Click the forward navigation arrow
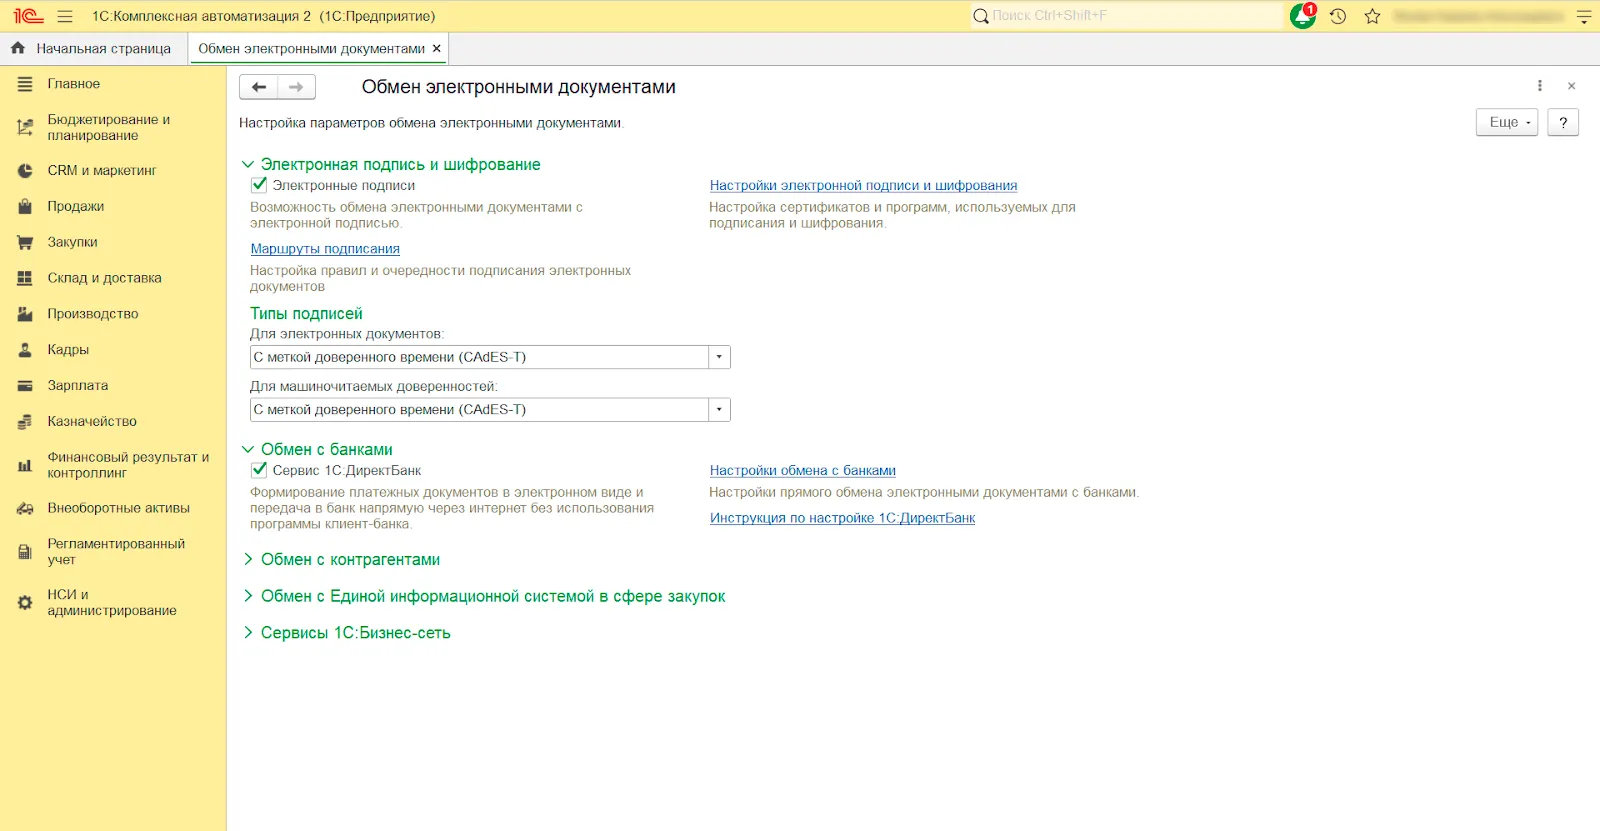 296,87
